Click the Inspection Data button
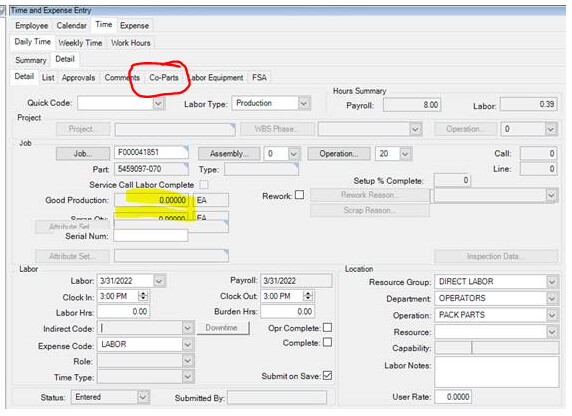The height and width of the screenshot is (416, 572). pyautogui.click(x=496, y=256)
